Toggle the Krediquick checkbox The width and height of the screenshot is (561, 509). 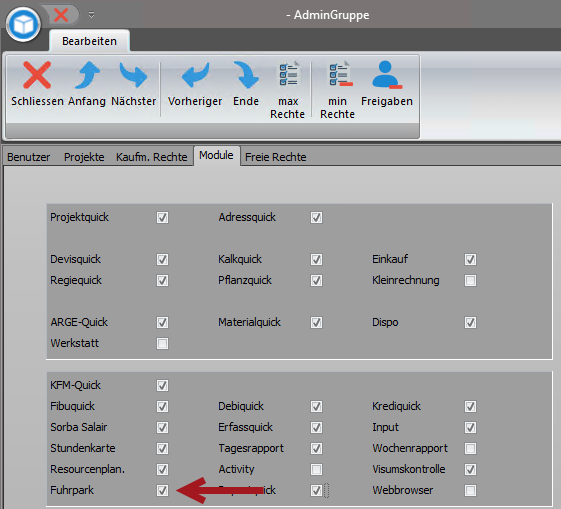pyautogui.click(x=470, y=406)
